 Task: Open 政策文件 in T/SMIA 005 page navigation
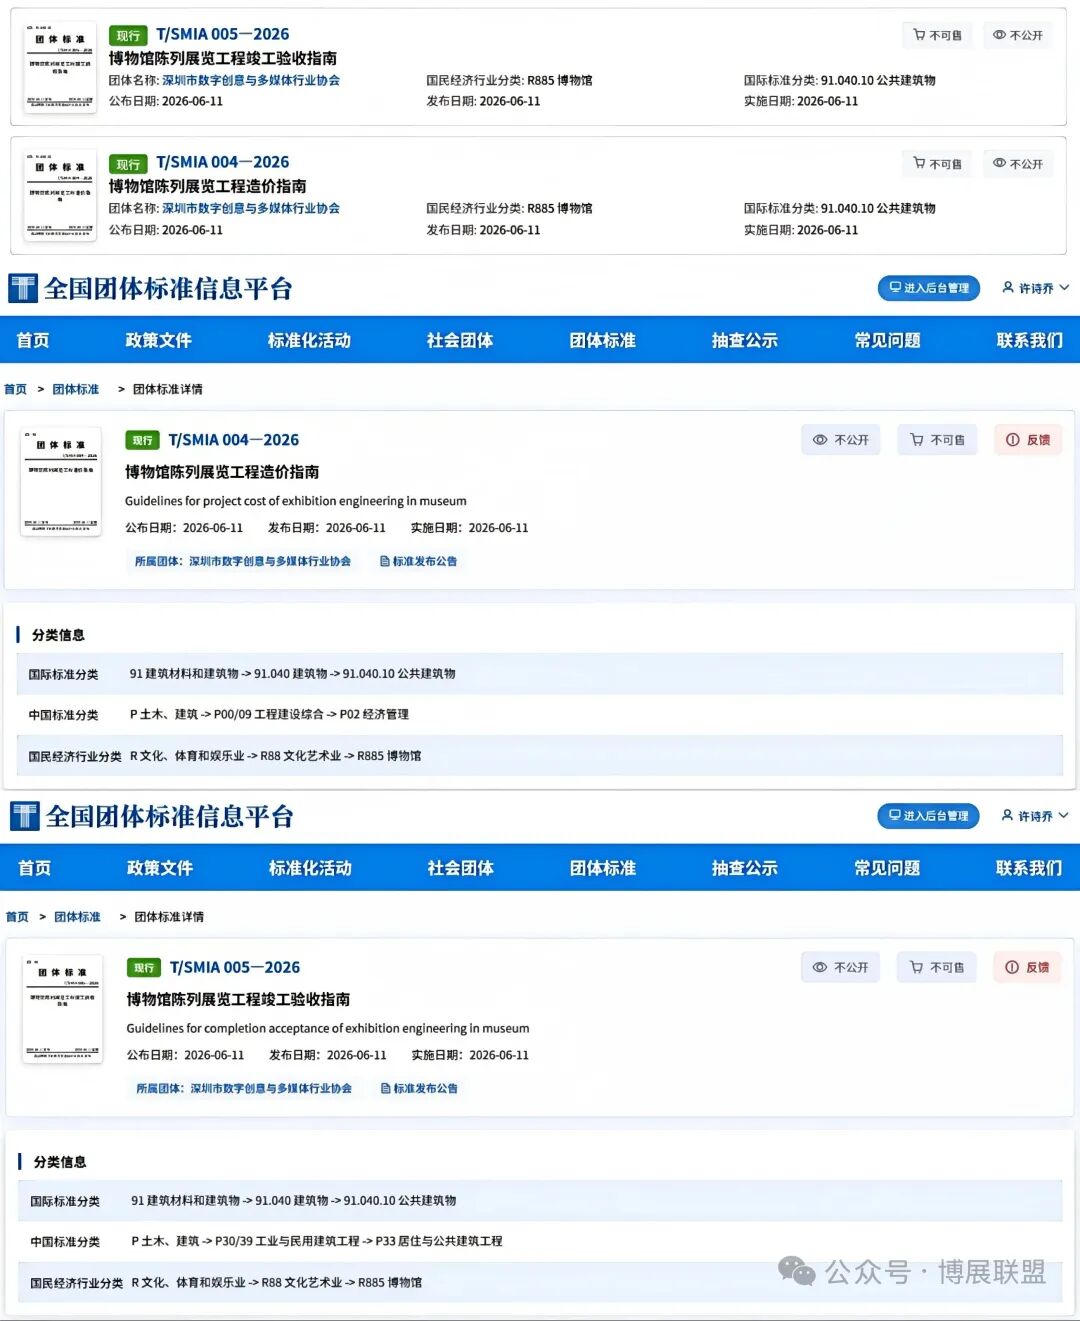click(160, 868)
